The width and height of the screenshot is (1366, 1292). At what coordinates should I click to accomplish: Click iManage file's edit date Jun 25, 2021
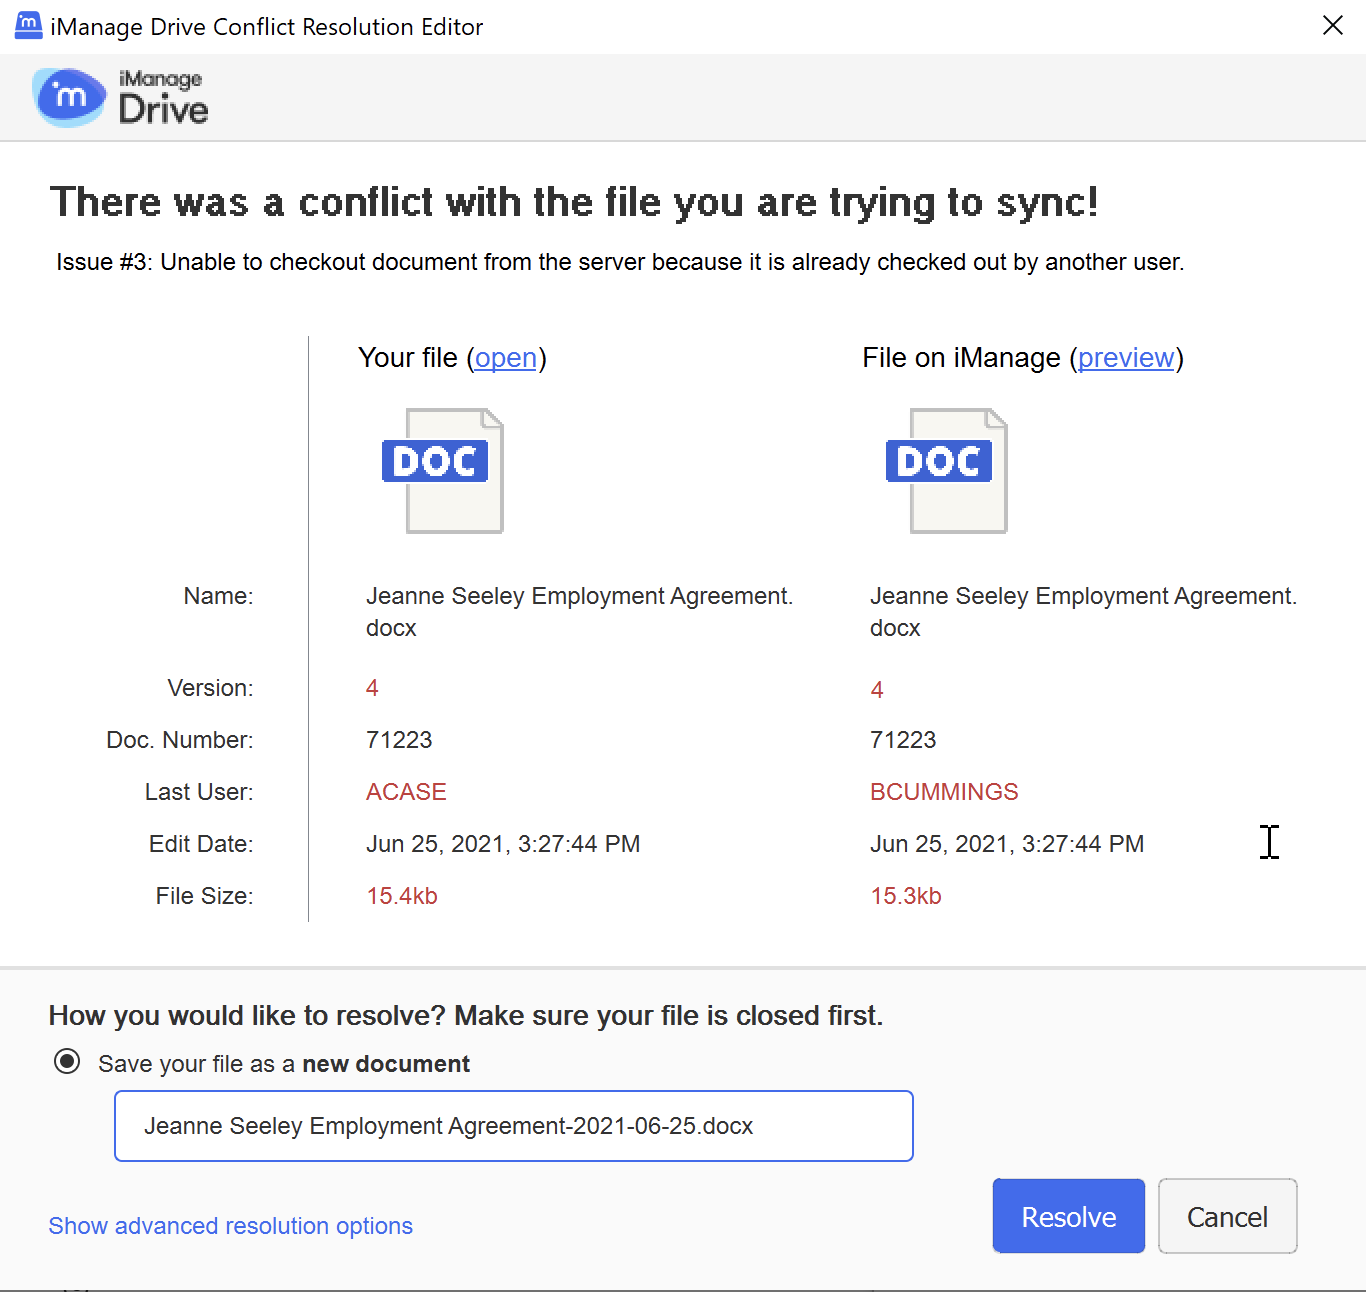(1007, 843)
